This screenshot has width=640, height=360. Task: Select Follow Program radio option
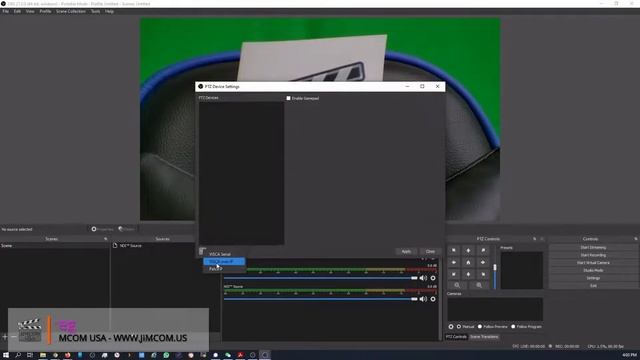click(x=513, y=327)
